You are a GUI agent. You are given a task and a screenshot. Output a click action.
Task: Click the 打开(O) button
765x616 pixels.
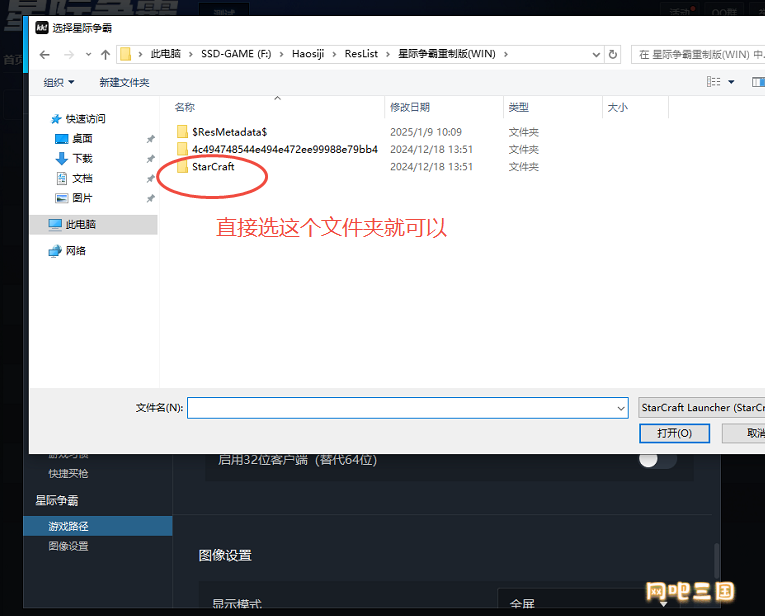tap(674, 433)
